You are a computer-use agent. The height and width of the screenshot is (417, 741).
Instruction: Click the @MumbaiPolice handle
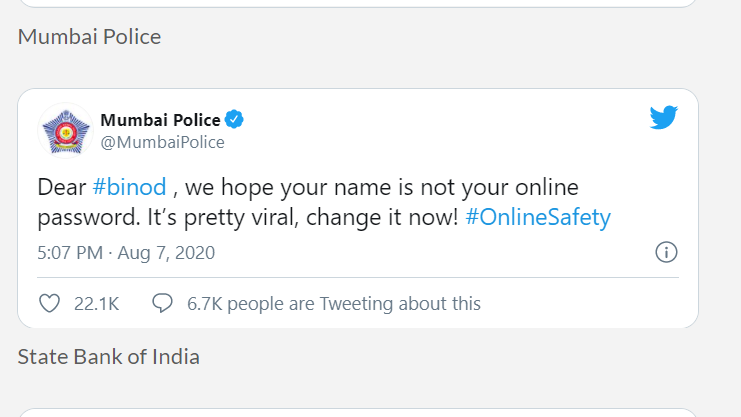(x=162, y=142)
